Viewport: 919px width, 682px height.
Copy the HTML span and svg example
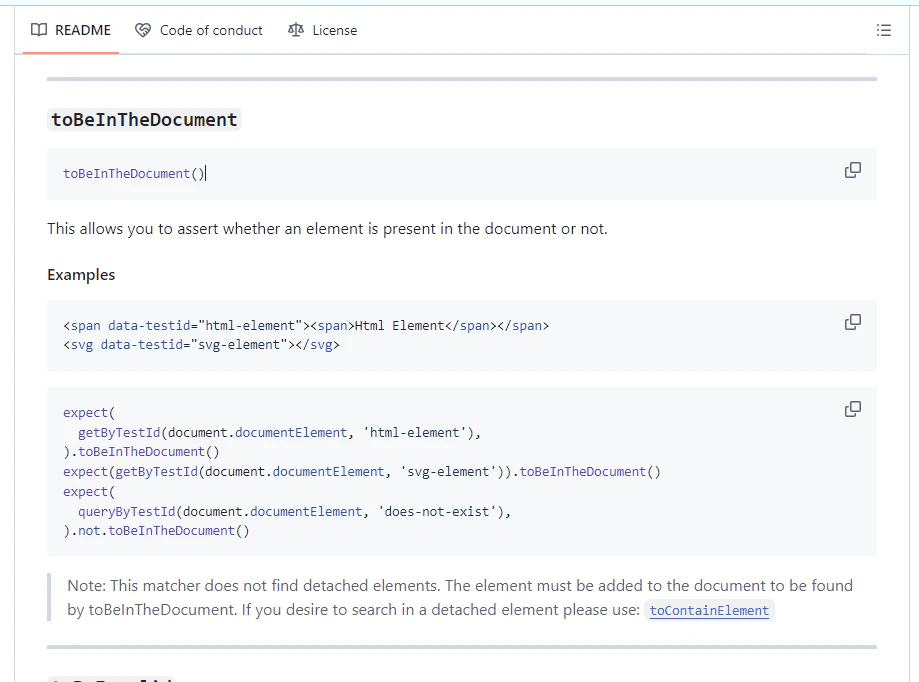pyautogui.click(x=852, y=322)
